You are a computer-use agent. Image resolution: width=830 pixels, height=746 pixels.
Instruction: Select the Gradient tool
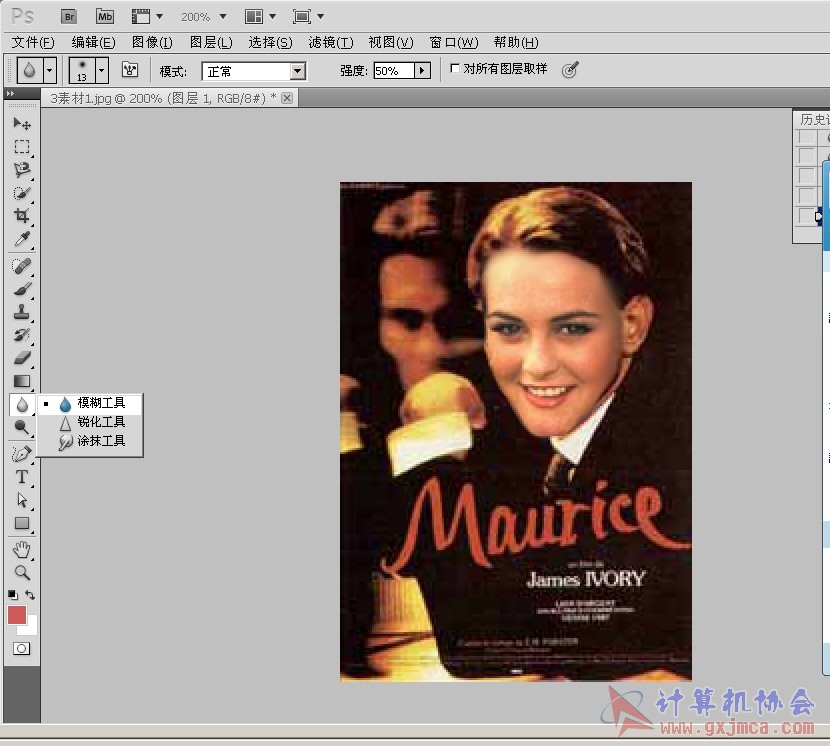(x=22, y=381)
